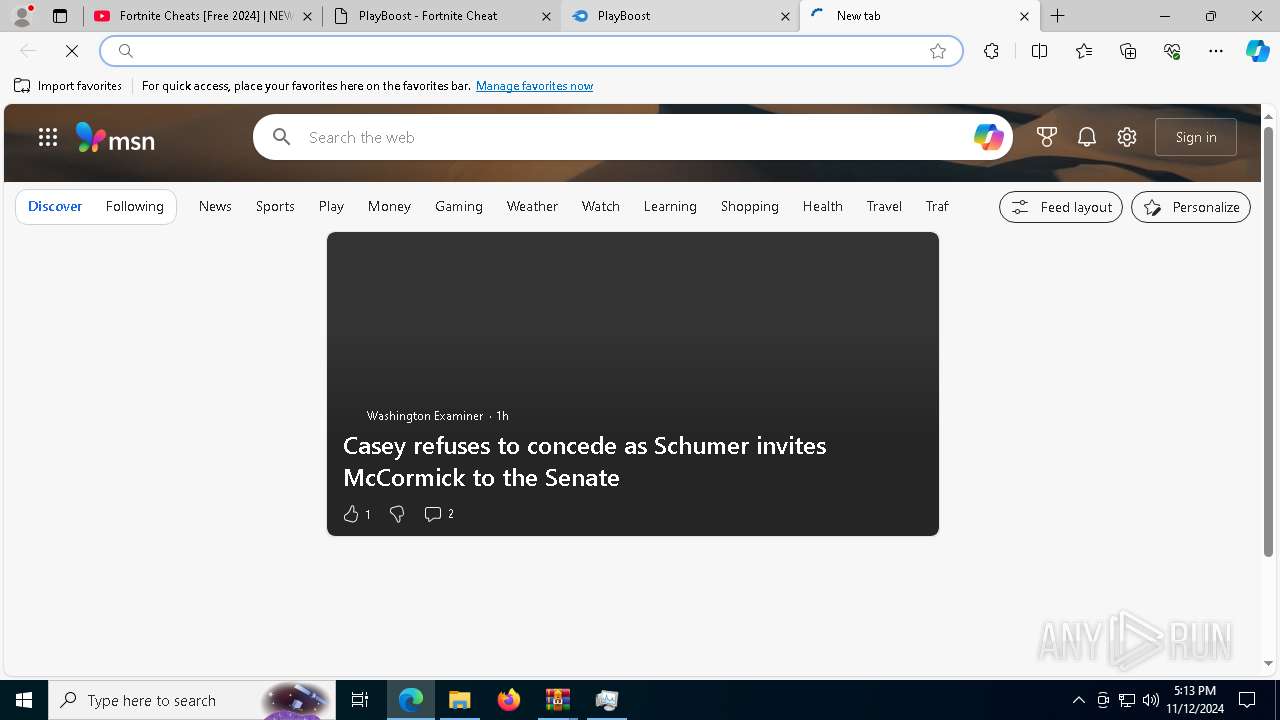
Task: Focus the browser address bar
Action: coord(530,51)
